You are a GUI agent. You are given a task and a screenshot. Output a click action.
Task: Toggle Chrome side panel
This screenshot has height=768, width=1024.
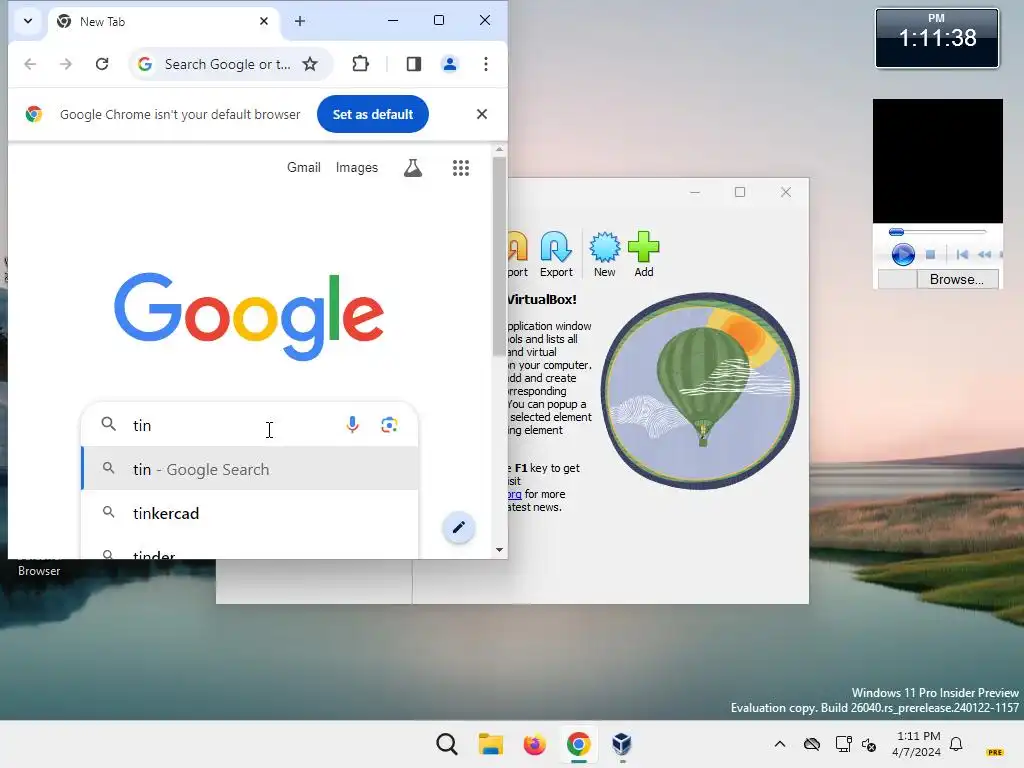413,64
